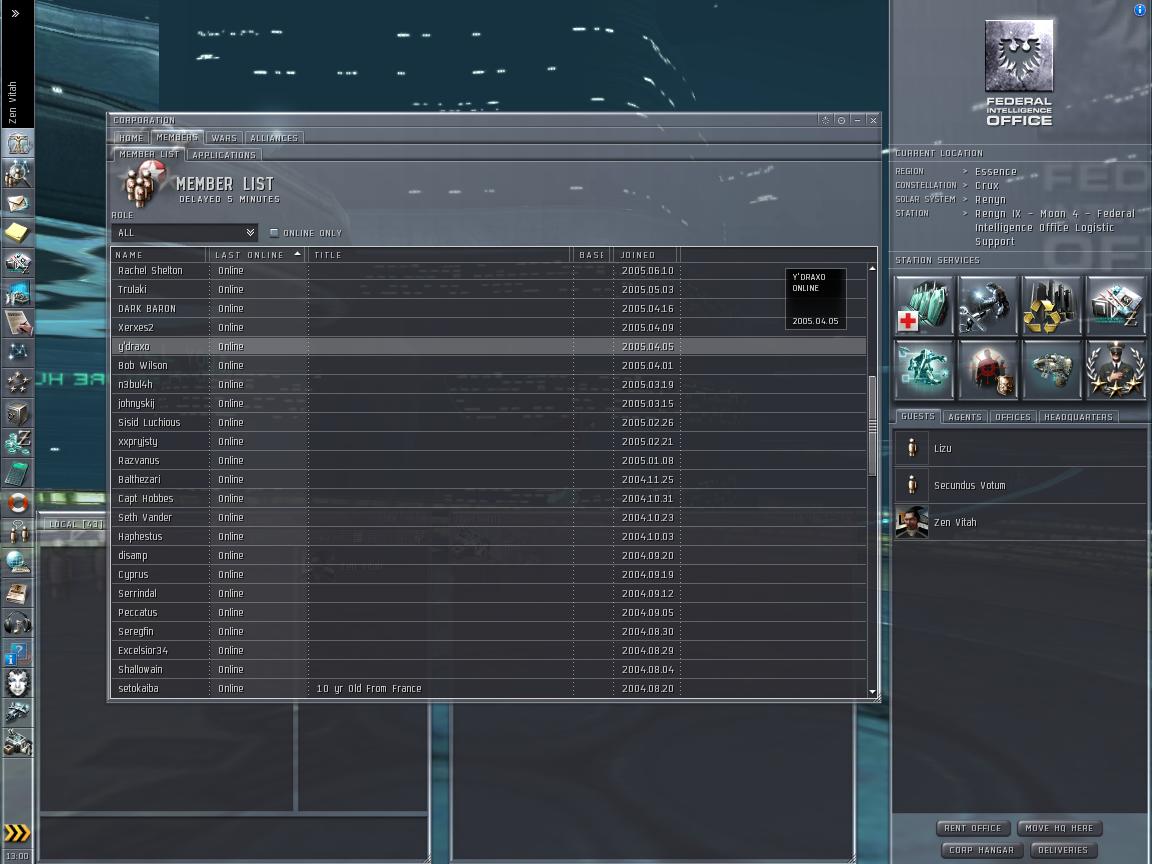The image size is (1152, 864).
Task: Open the character sheet sidebar icon
Action: pyautogui.click(x=18, y=143)
